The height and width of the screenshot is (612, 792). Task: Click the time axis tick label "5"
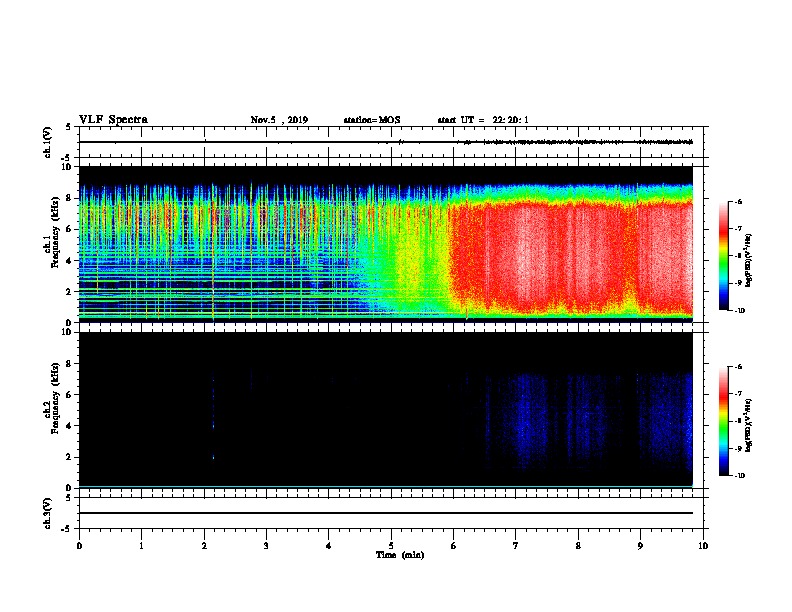point(391,546)
